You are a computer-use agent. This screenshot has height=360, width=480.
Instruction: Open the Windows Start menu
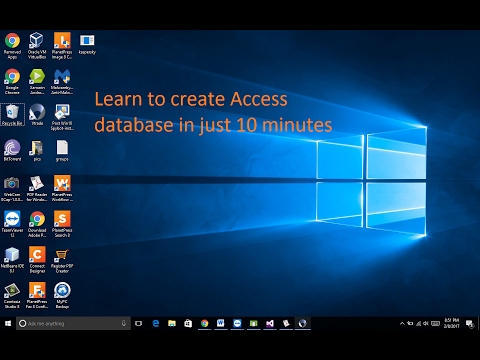(8, 323)
